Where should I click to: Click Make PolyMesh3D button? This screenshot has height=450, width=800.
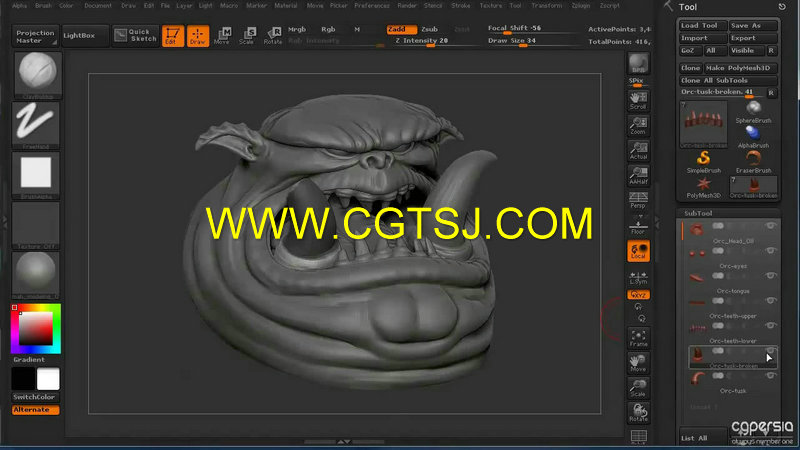740,68
